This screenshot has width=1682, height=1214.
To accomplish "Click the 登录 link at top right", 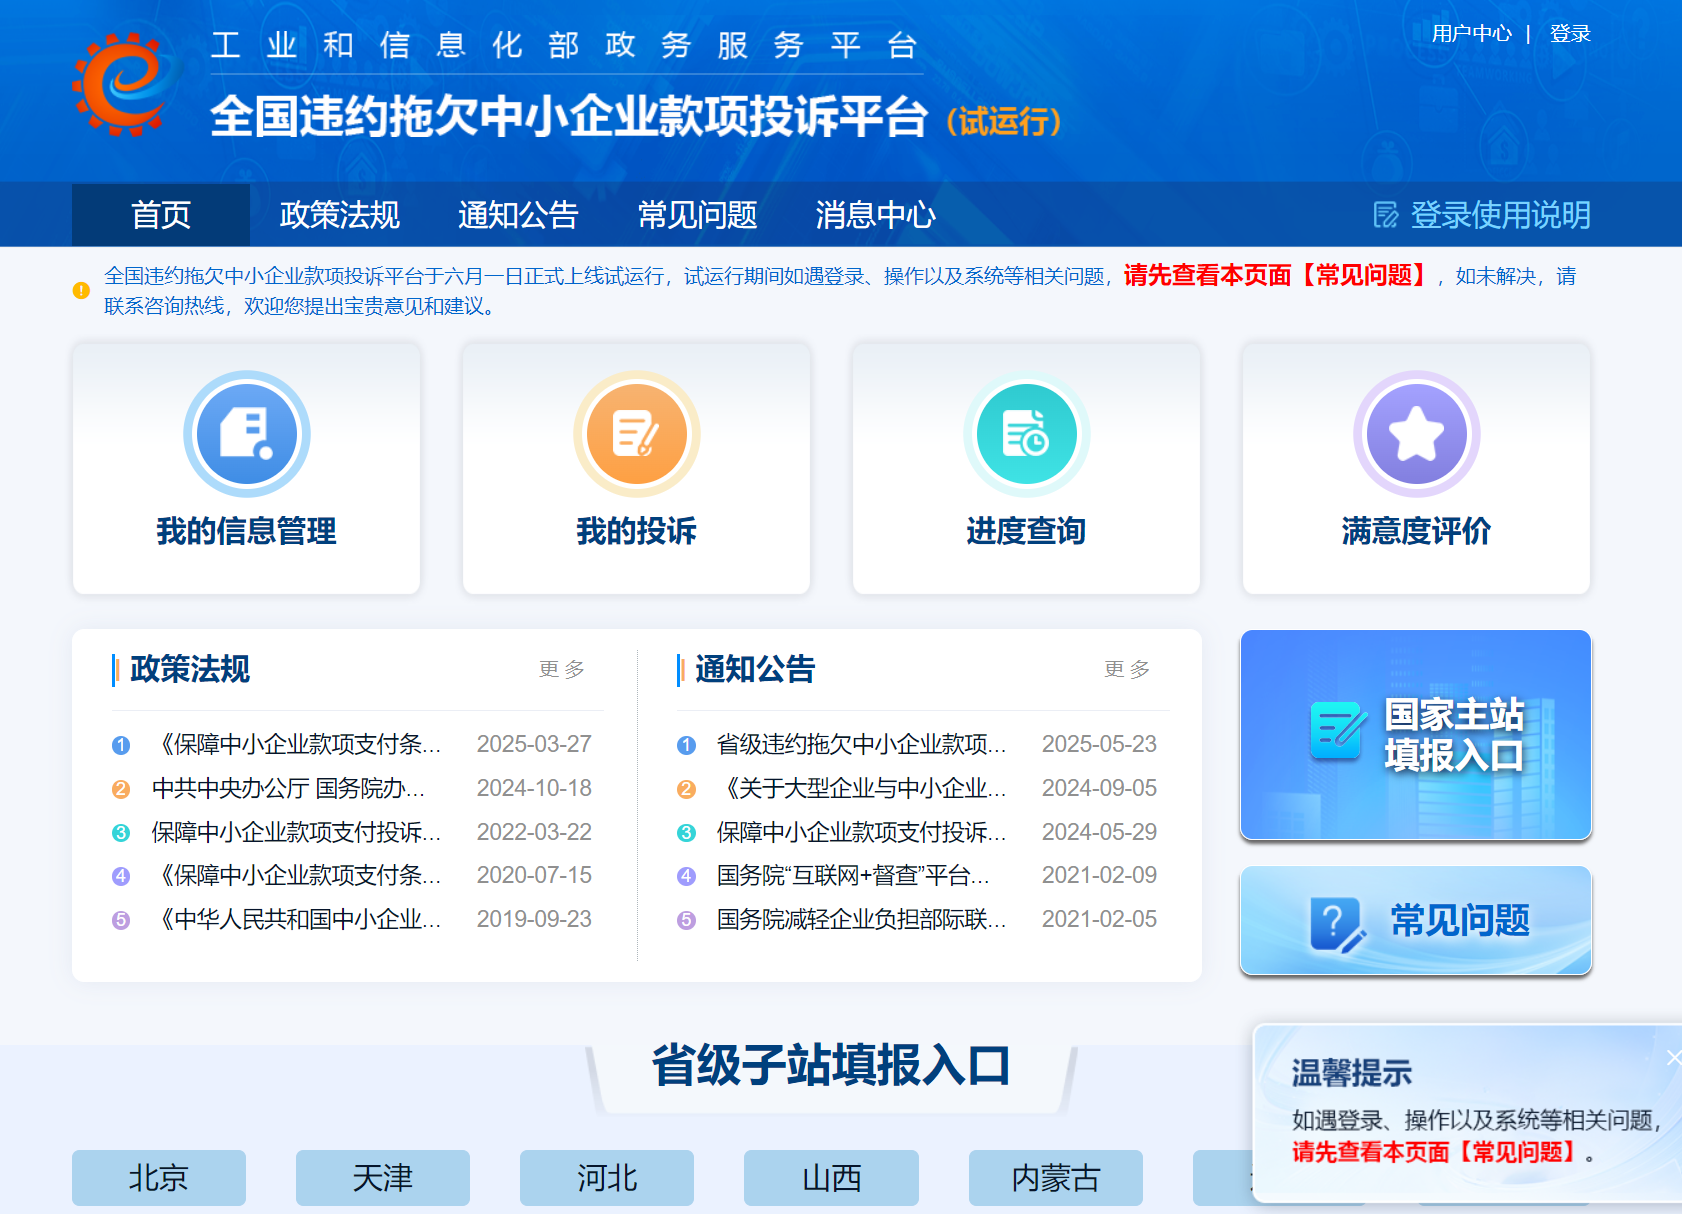I will click(1569, 34).
